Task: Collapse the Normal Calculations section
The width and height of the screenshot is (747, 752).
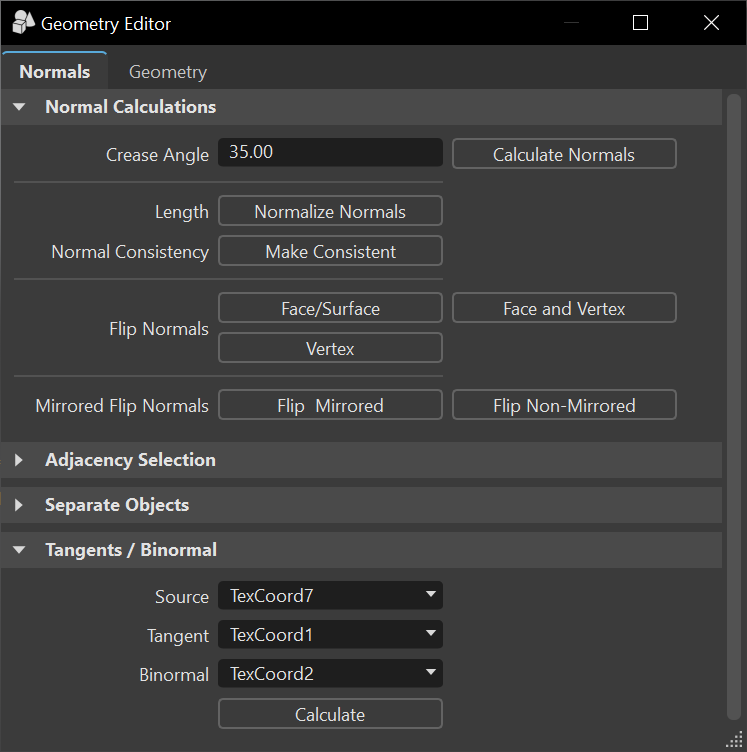Action: pyautogui.click(x=19, y=107)
